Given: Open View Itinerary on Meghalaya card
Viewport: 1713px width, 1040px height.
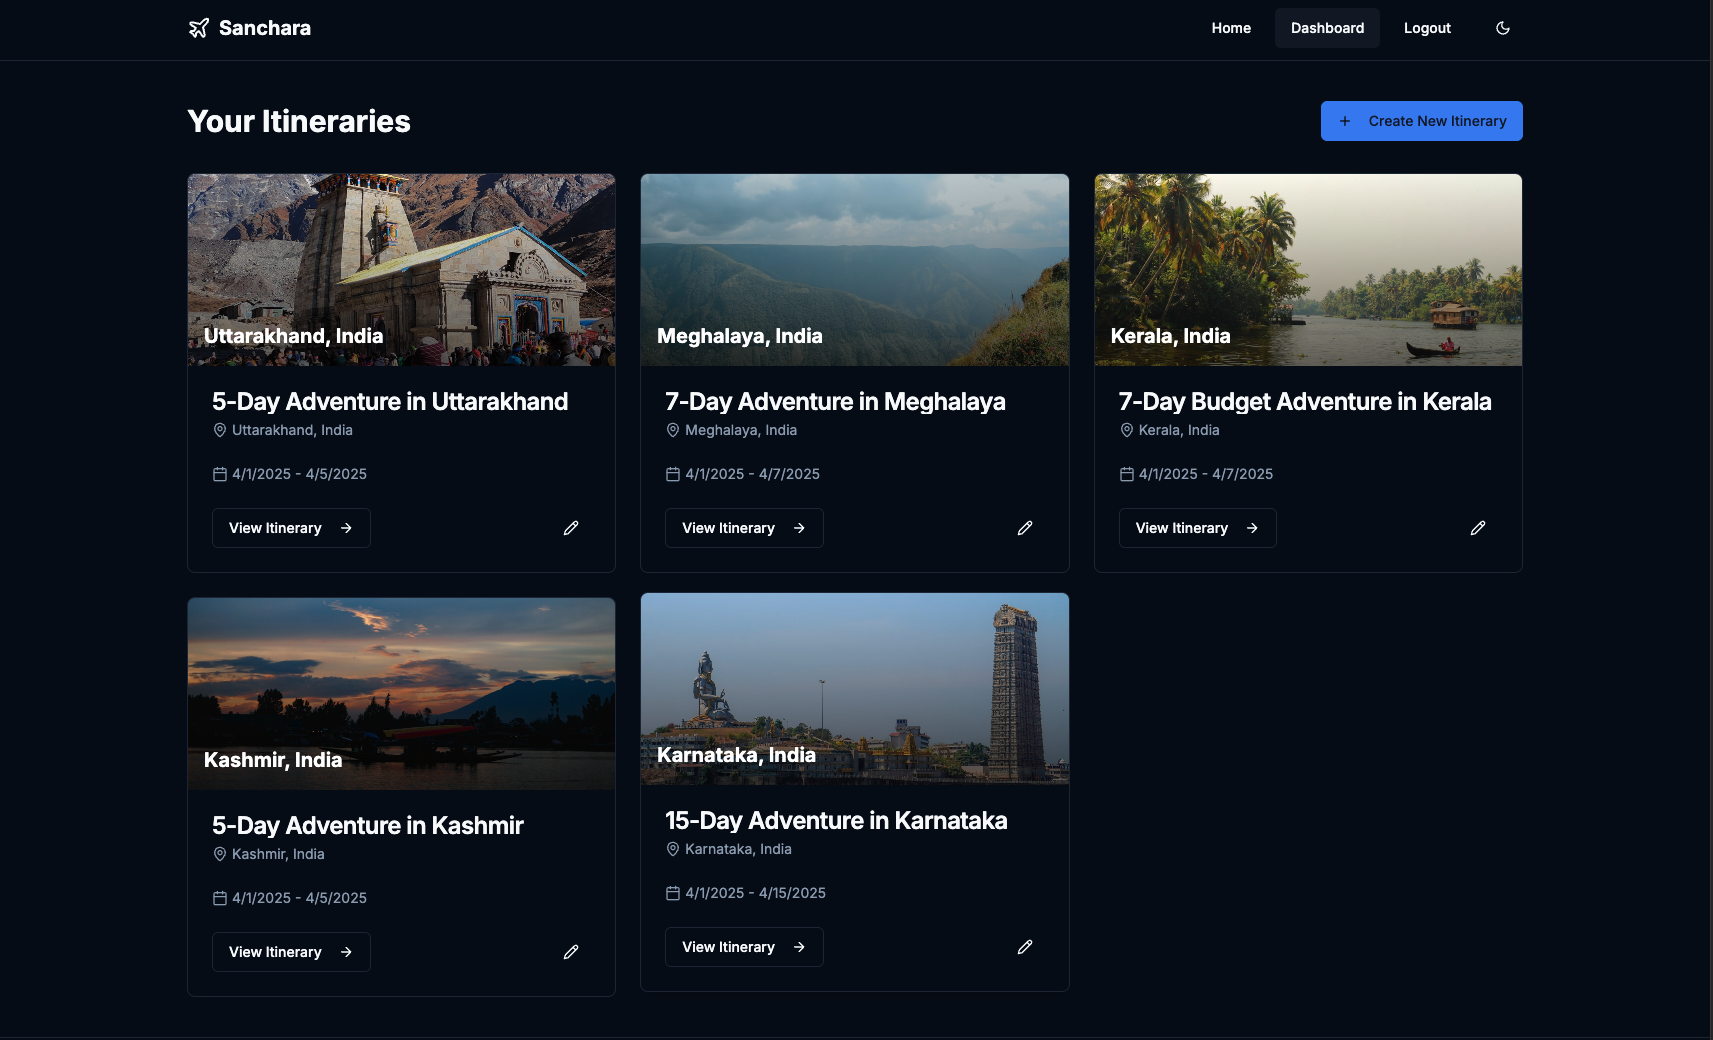Looking at the screenshot, I should 744,528.
